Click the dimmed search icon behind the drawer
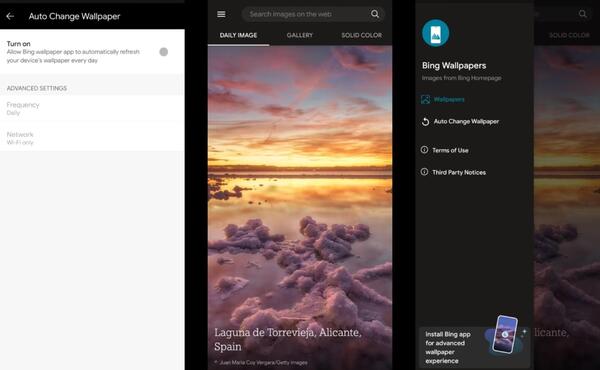This screenshot has width=600, height=370. point(582,14)
